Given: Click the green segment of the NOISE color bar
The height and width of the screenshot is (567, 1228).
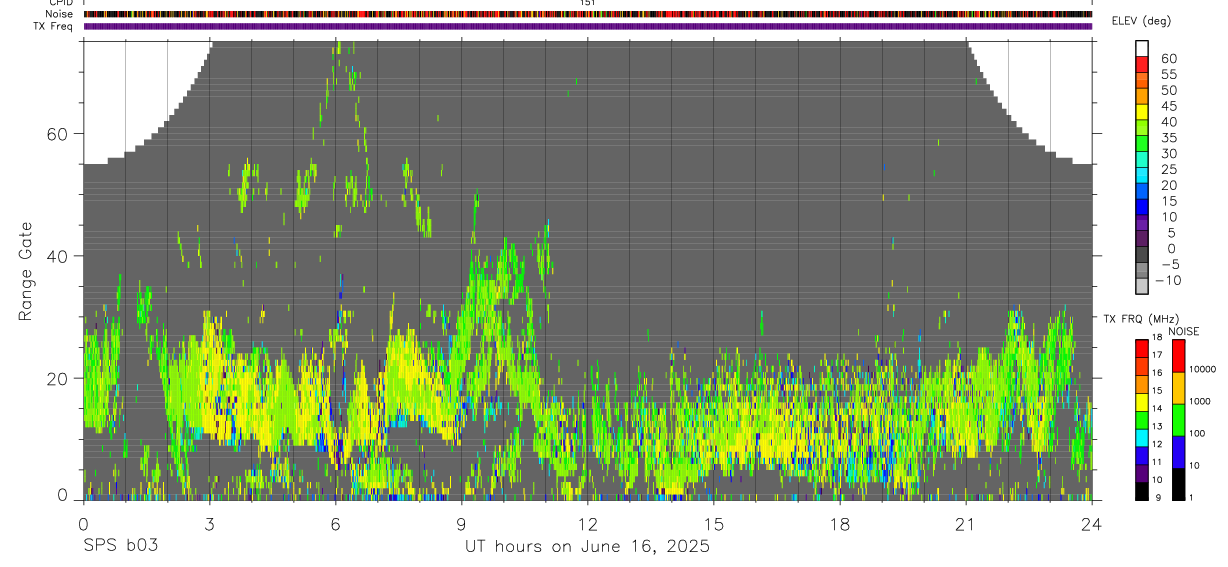Looking at the screenshot, I should coord(1178,420).
